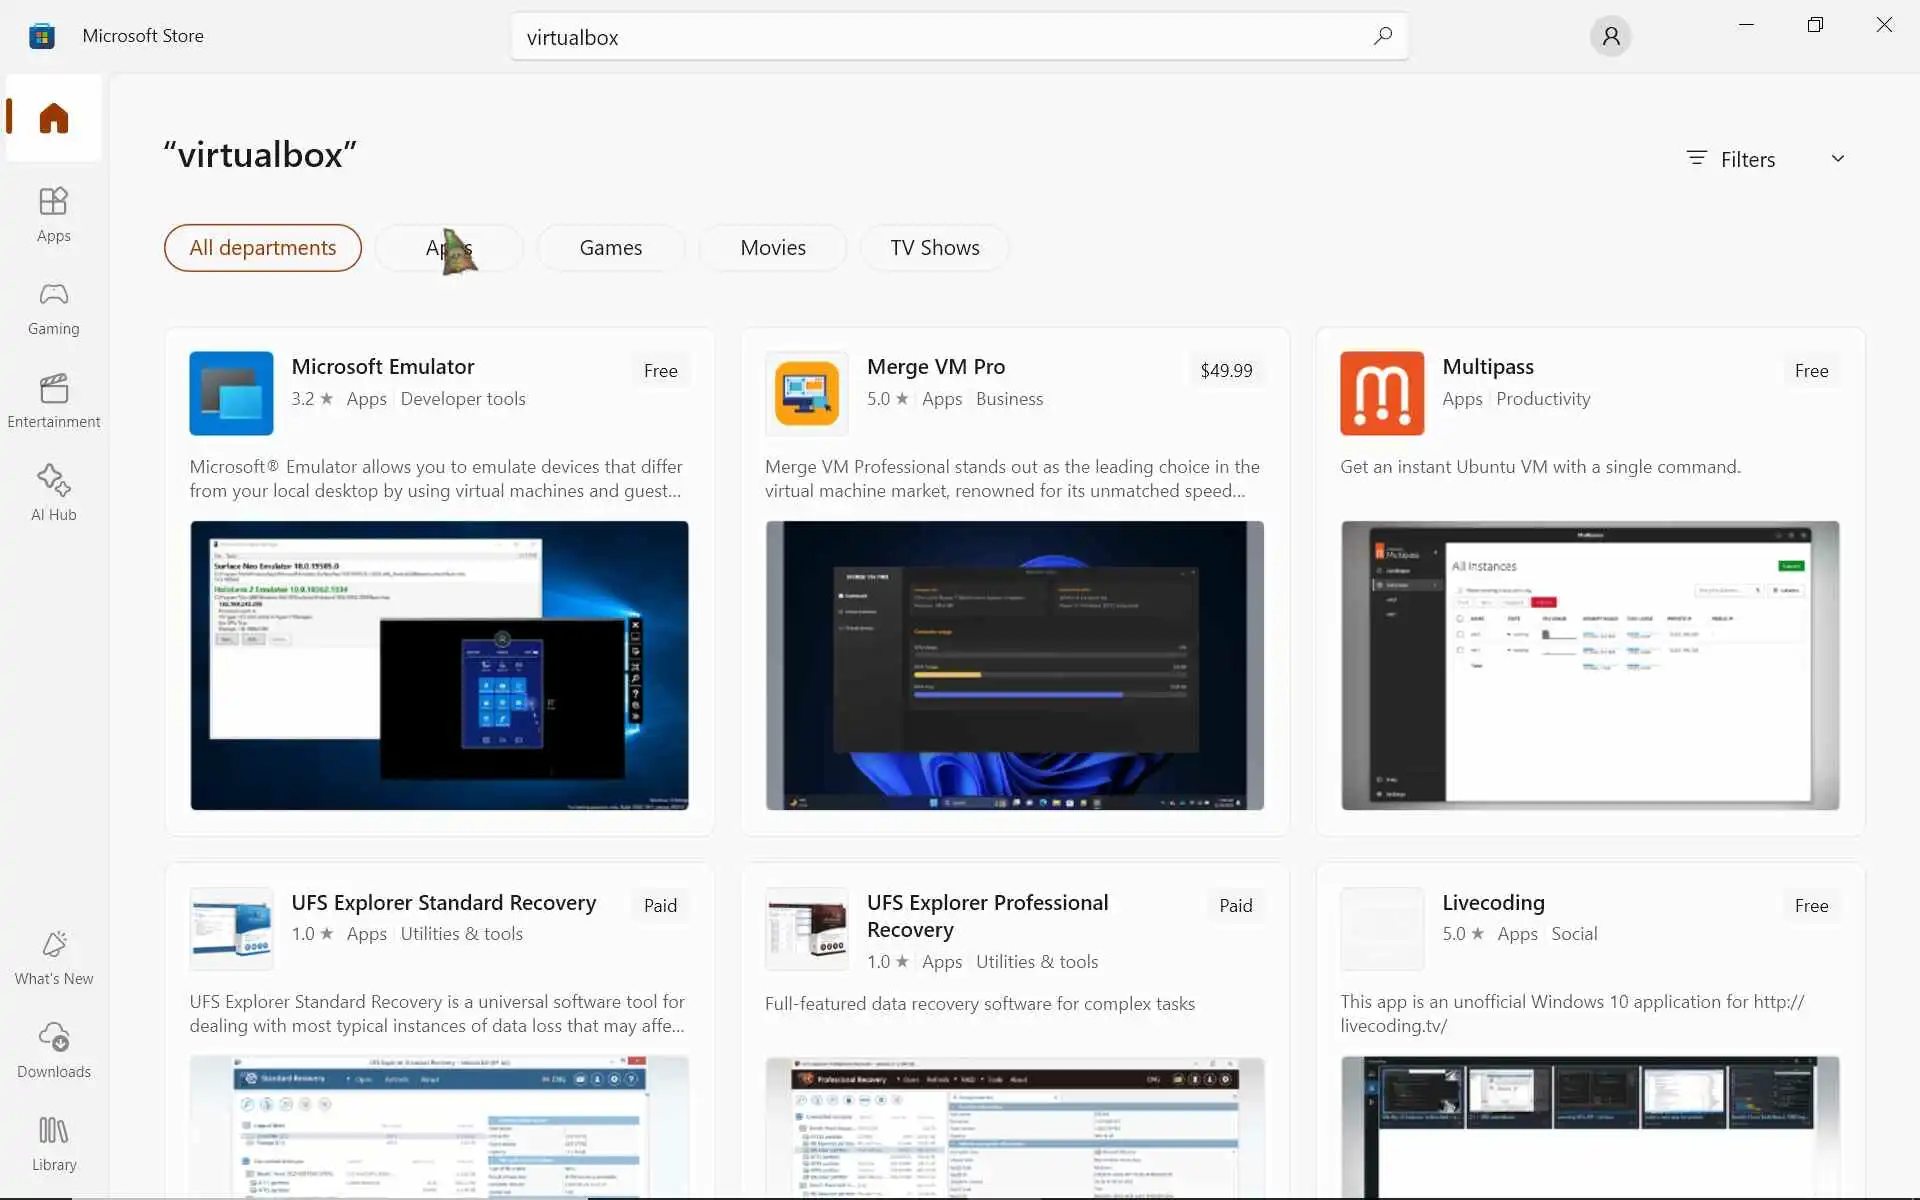Click the search magnifier icon
1920x1200 pixels.
coord(1382,37)
